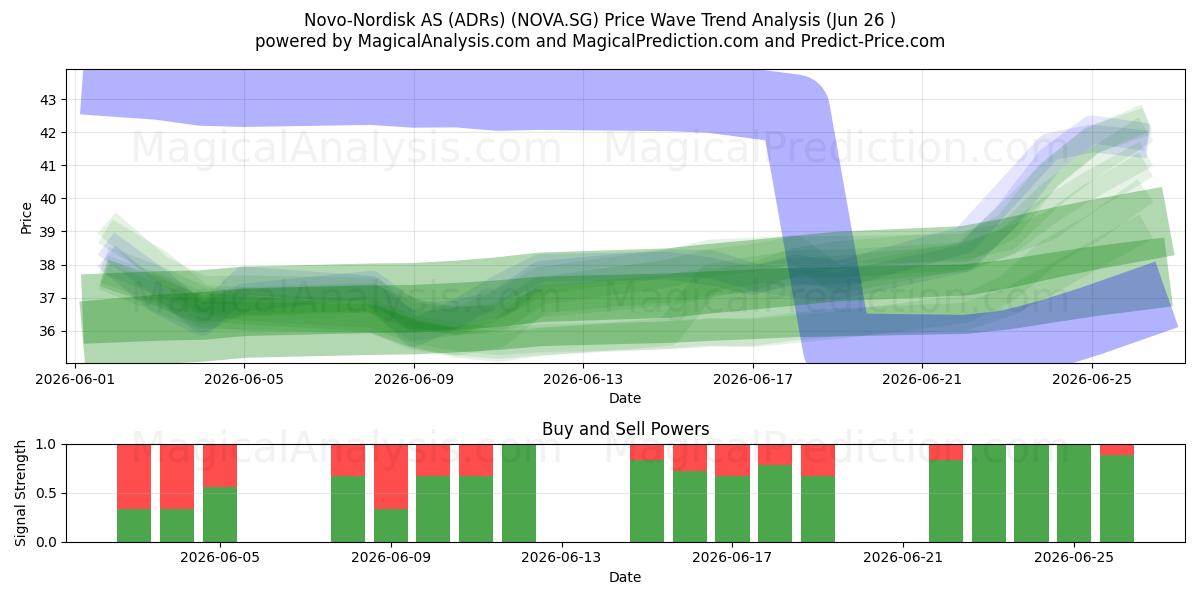This screenshot has width=1200, height=600.
Task: Click the 2026-06-25 date tick of the price chart
Action: [x=1090, y=379]
